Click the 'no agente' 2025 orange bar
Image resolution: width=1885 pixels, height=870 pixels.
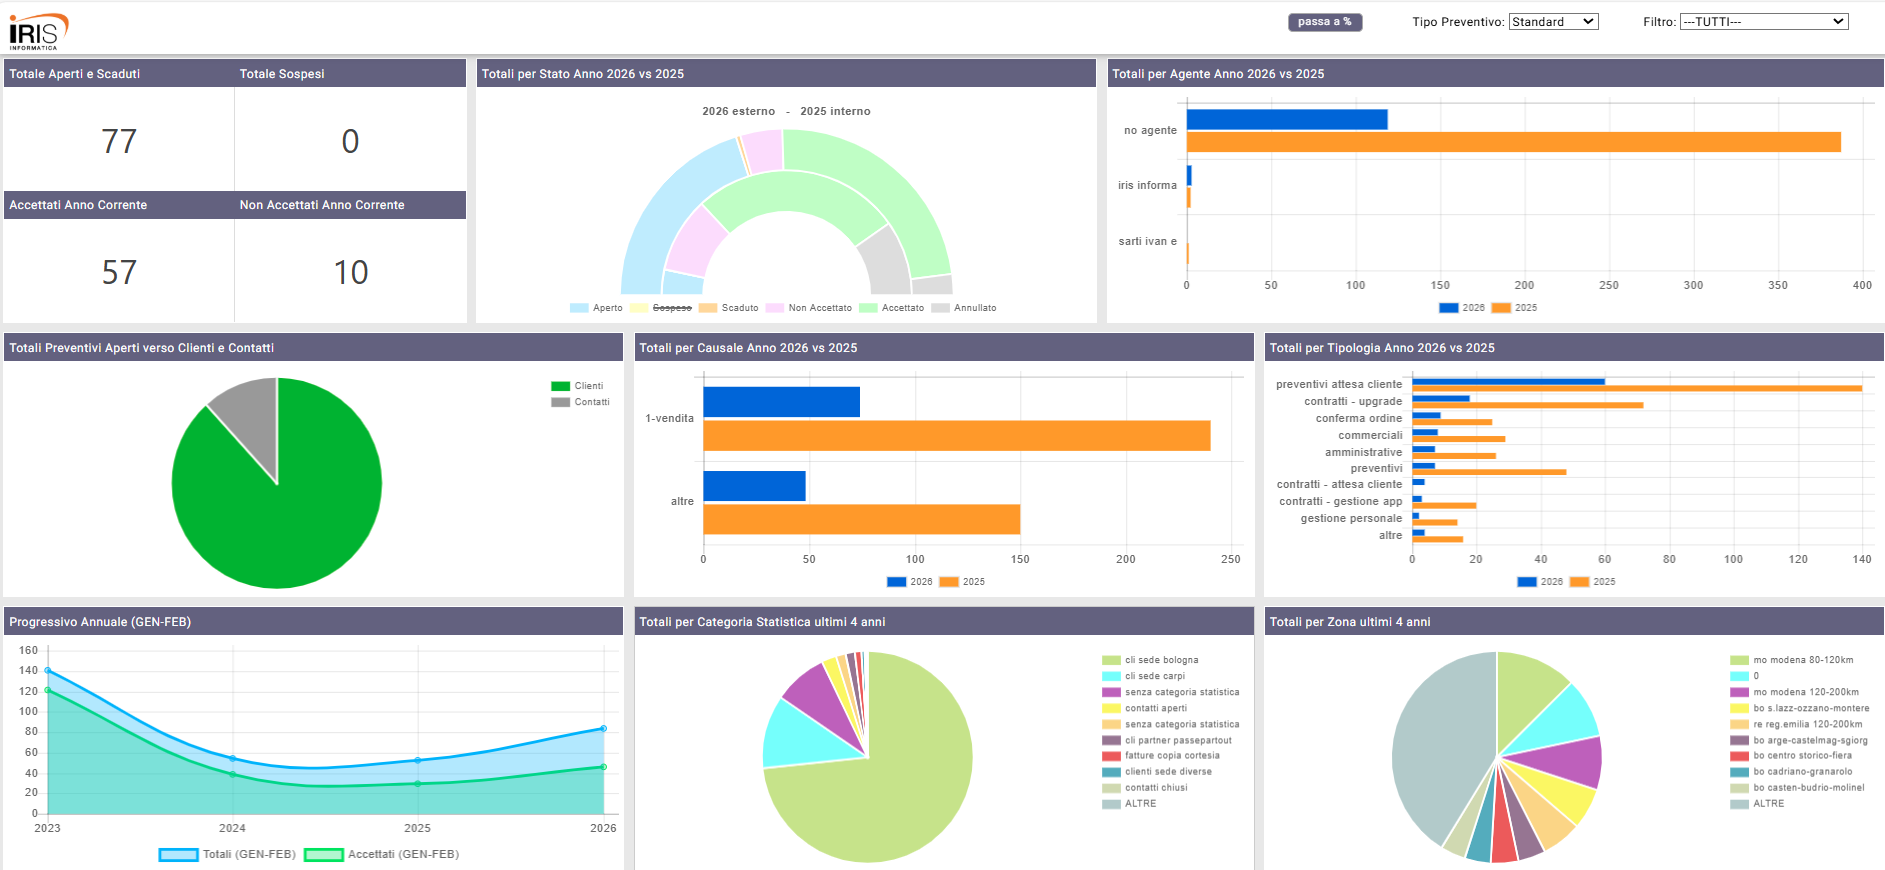click(x=1512, y=142)
